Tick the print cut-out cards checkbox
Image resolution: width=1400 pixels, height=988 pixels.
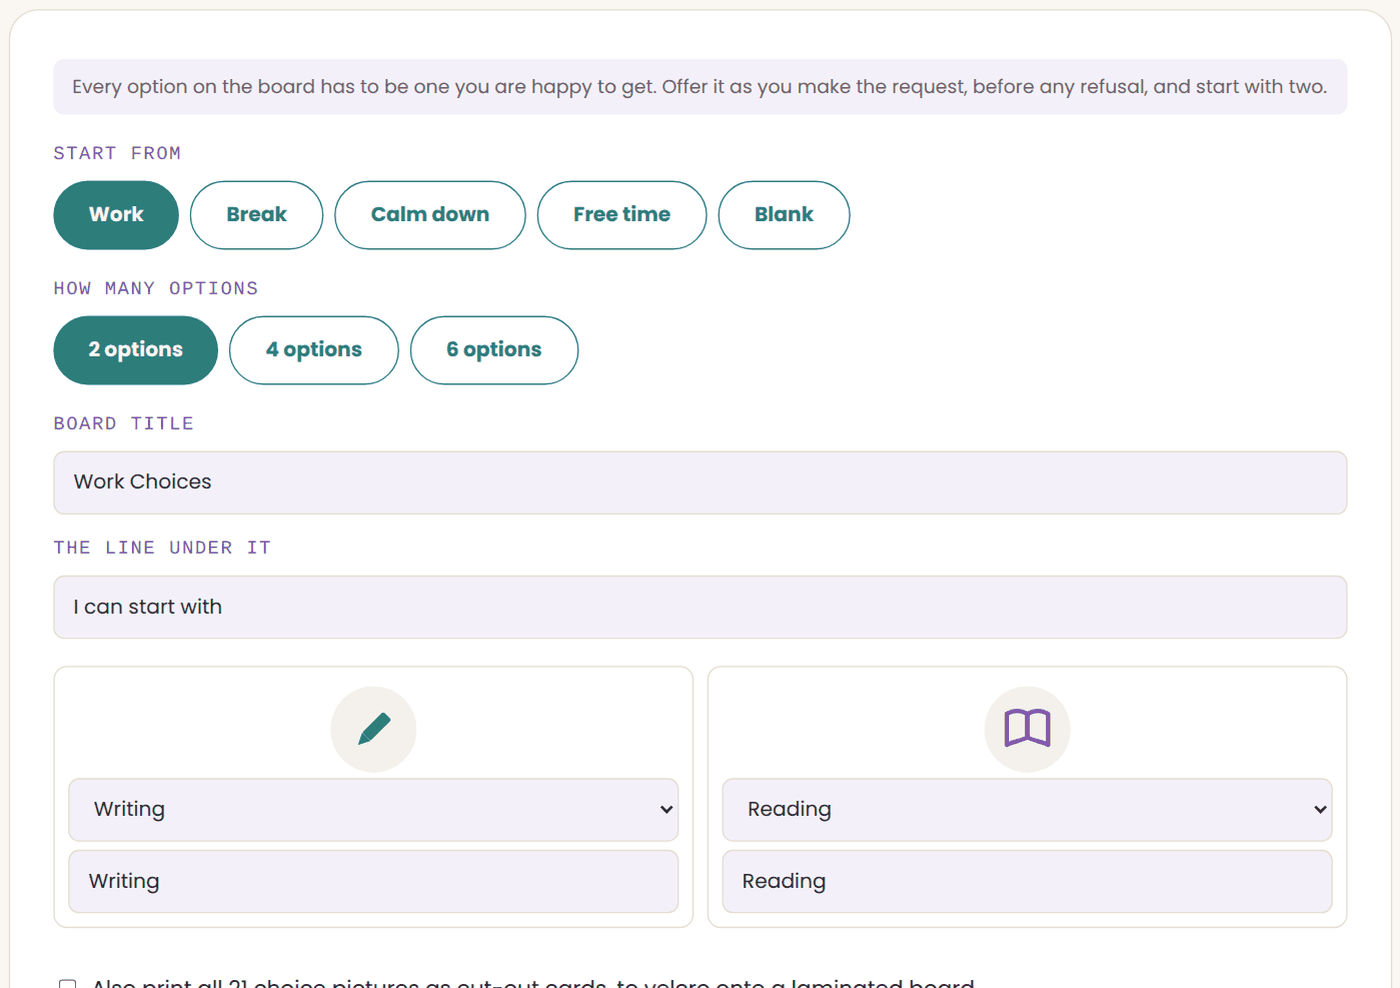67,984
